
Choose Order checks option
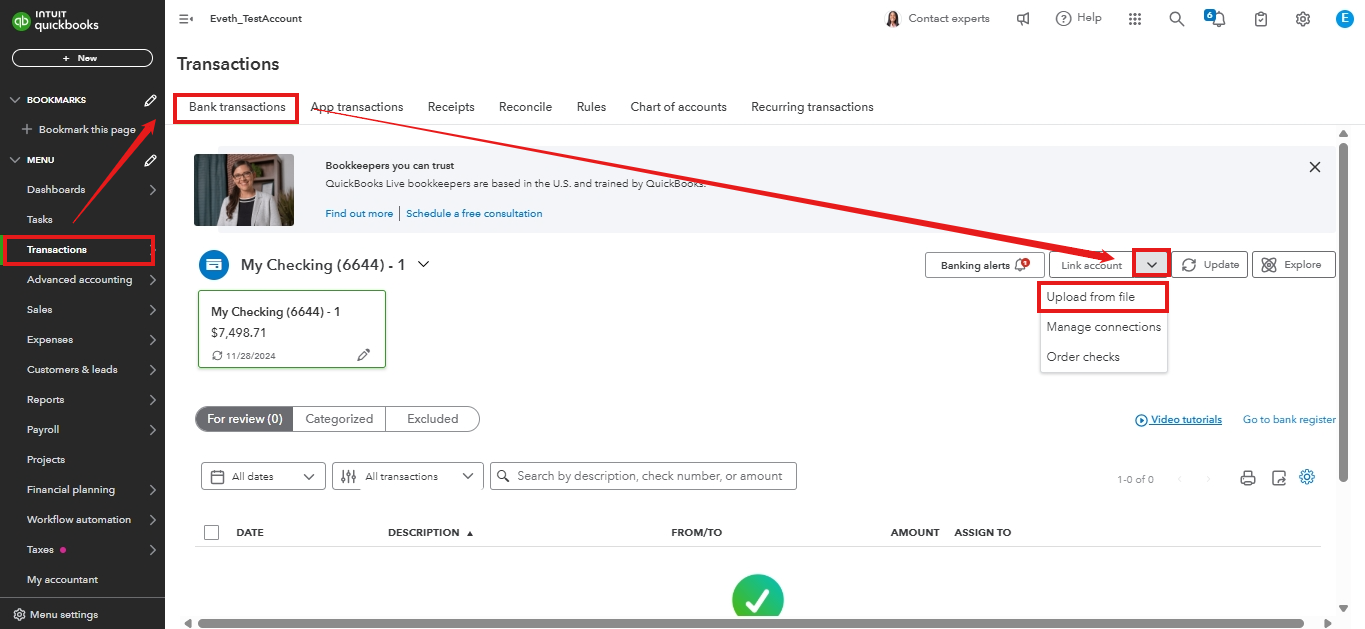[1103, 357]
